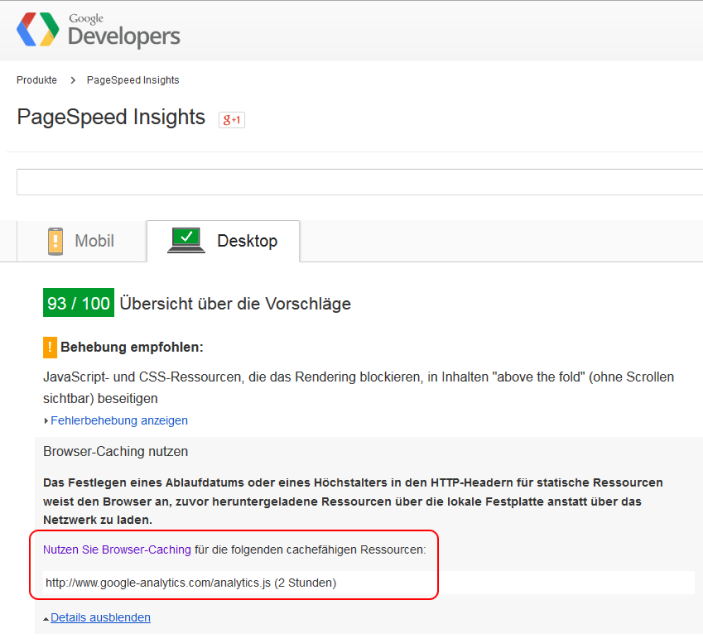Click the Details ausblenden collapse triangle
This screenshot has height=643, width=703.
(46, 619)
